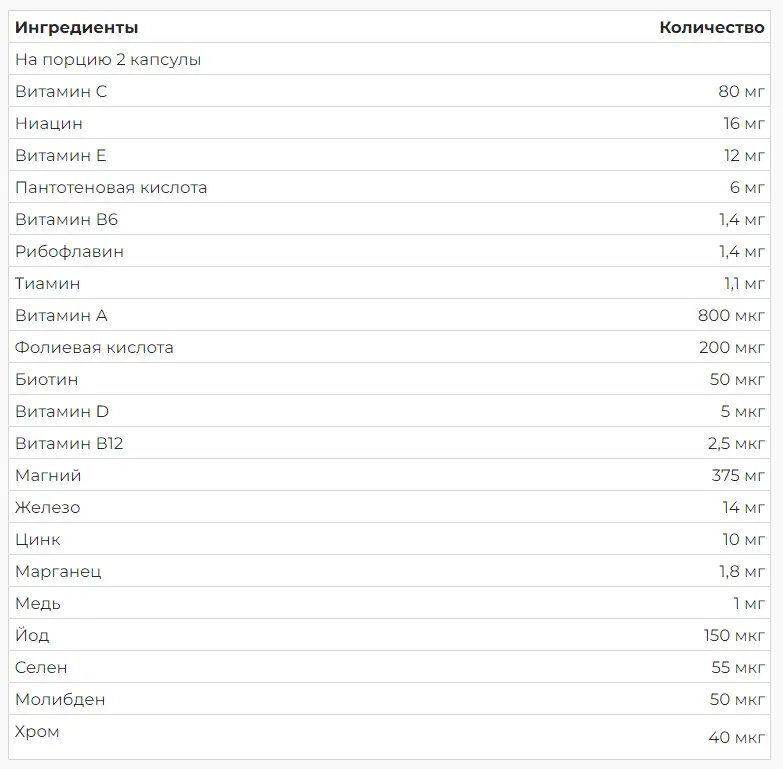783x769 pixels.
Task: Select the Витамин B12 cell
Action: 69,444
